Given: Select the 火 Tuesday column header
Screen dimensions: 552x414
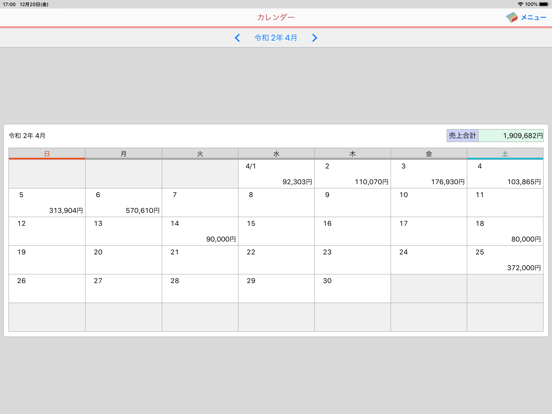Looking at the screenshot, I should (x=200, y=154).
